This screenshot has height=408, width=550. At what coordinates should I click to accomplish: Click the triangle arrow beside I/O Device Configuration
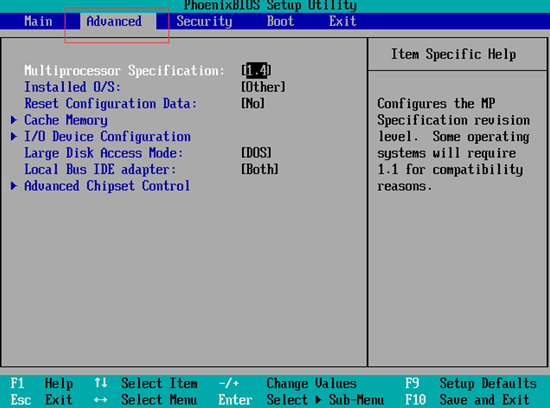14,136
